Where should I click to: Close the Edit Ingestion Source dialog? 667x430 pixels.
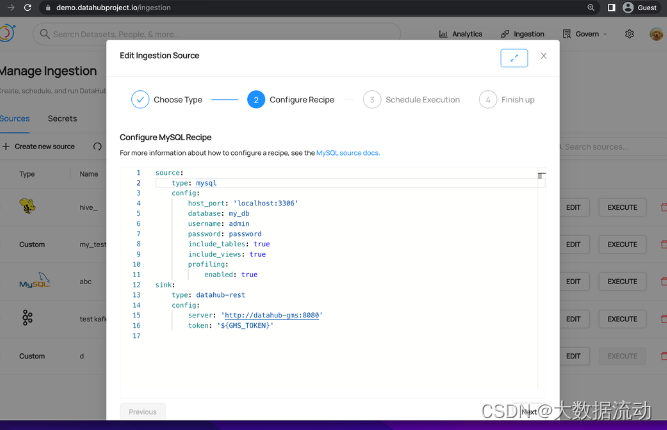click(x=543, y=56)
